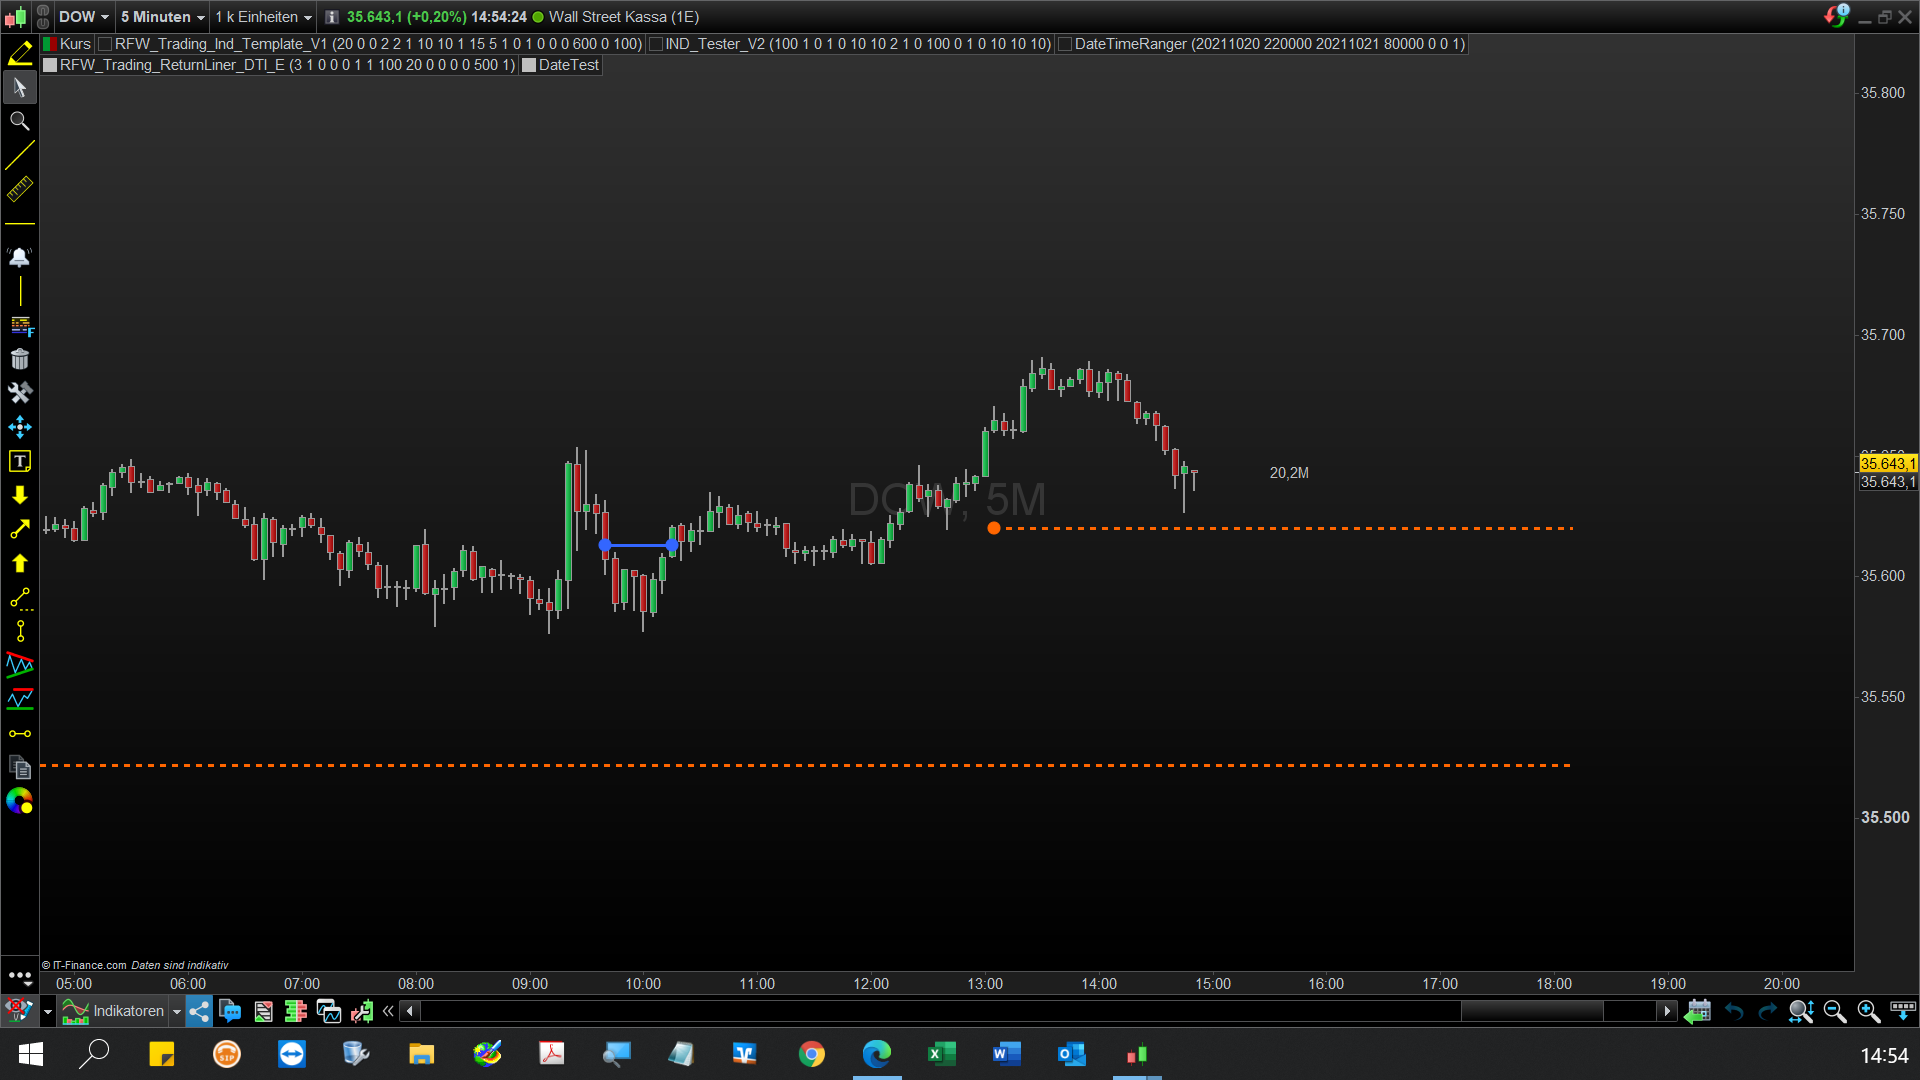
Task: Open Excel from the Windows taskbar
Action: (941, 1054)
